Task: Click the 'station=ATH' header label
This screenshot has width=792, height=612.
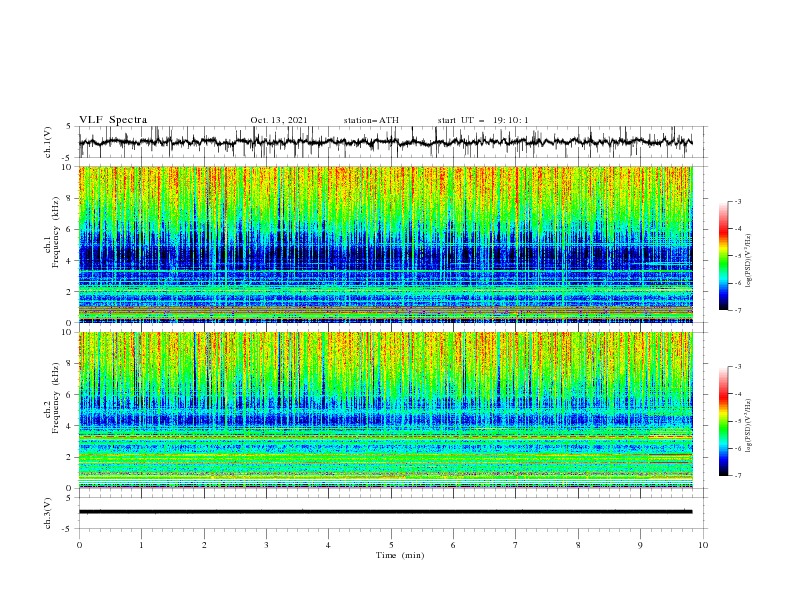Action: [371, 120]
